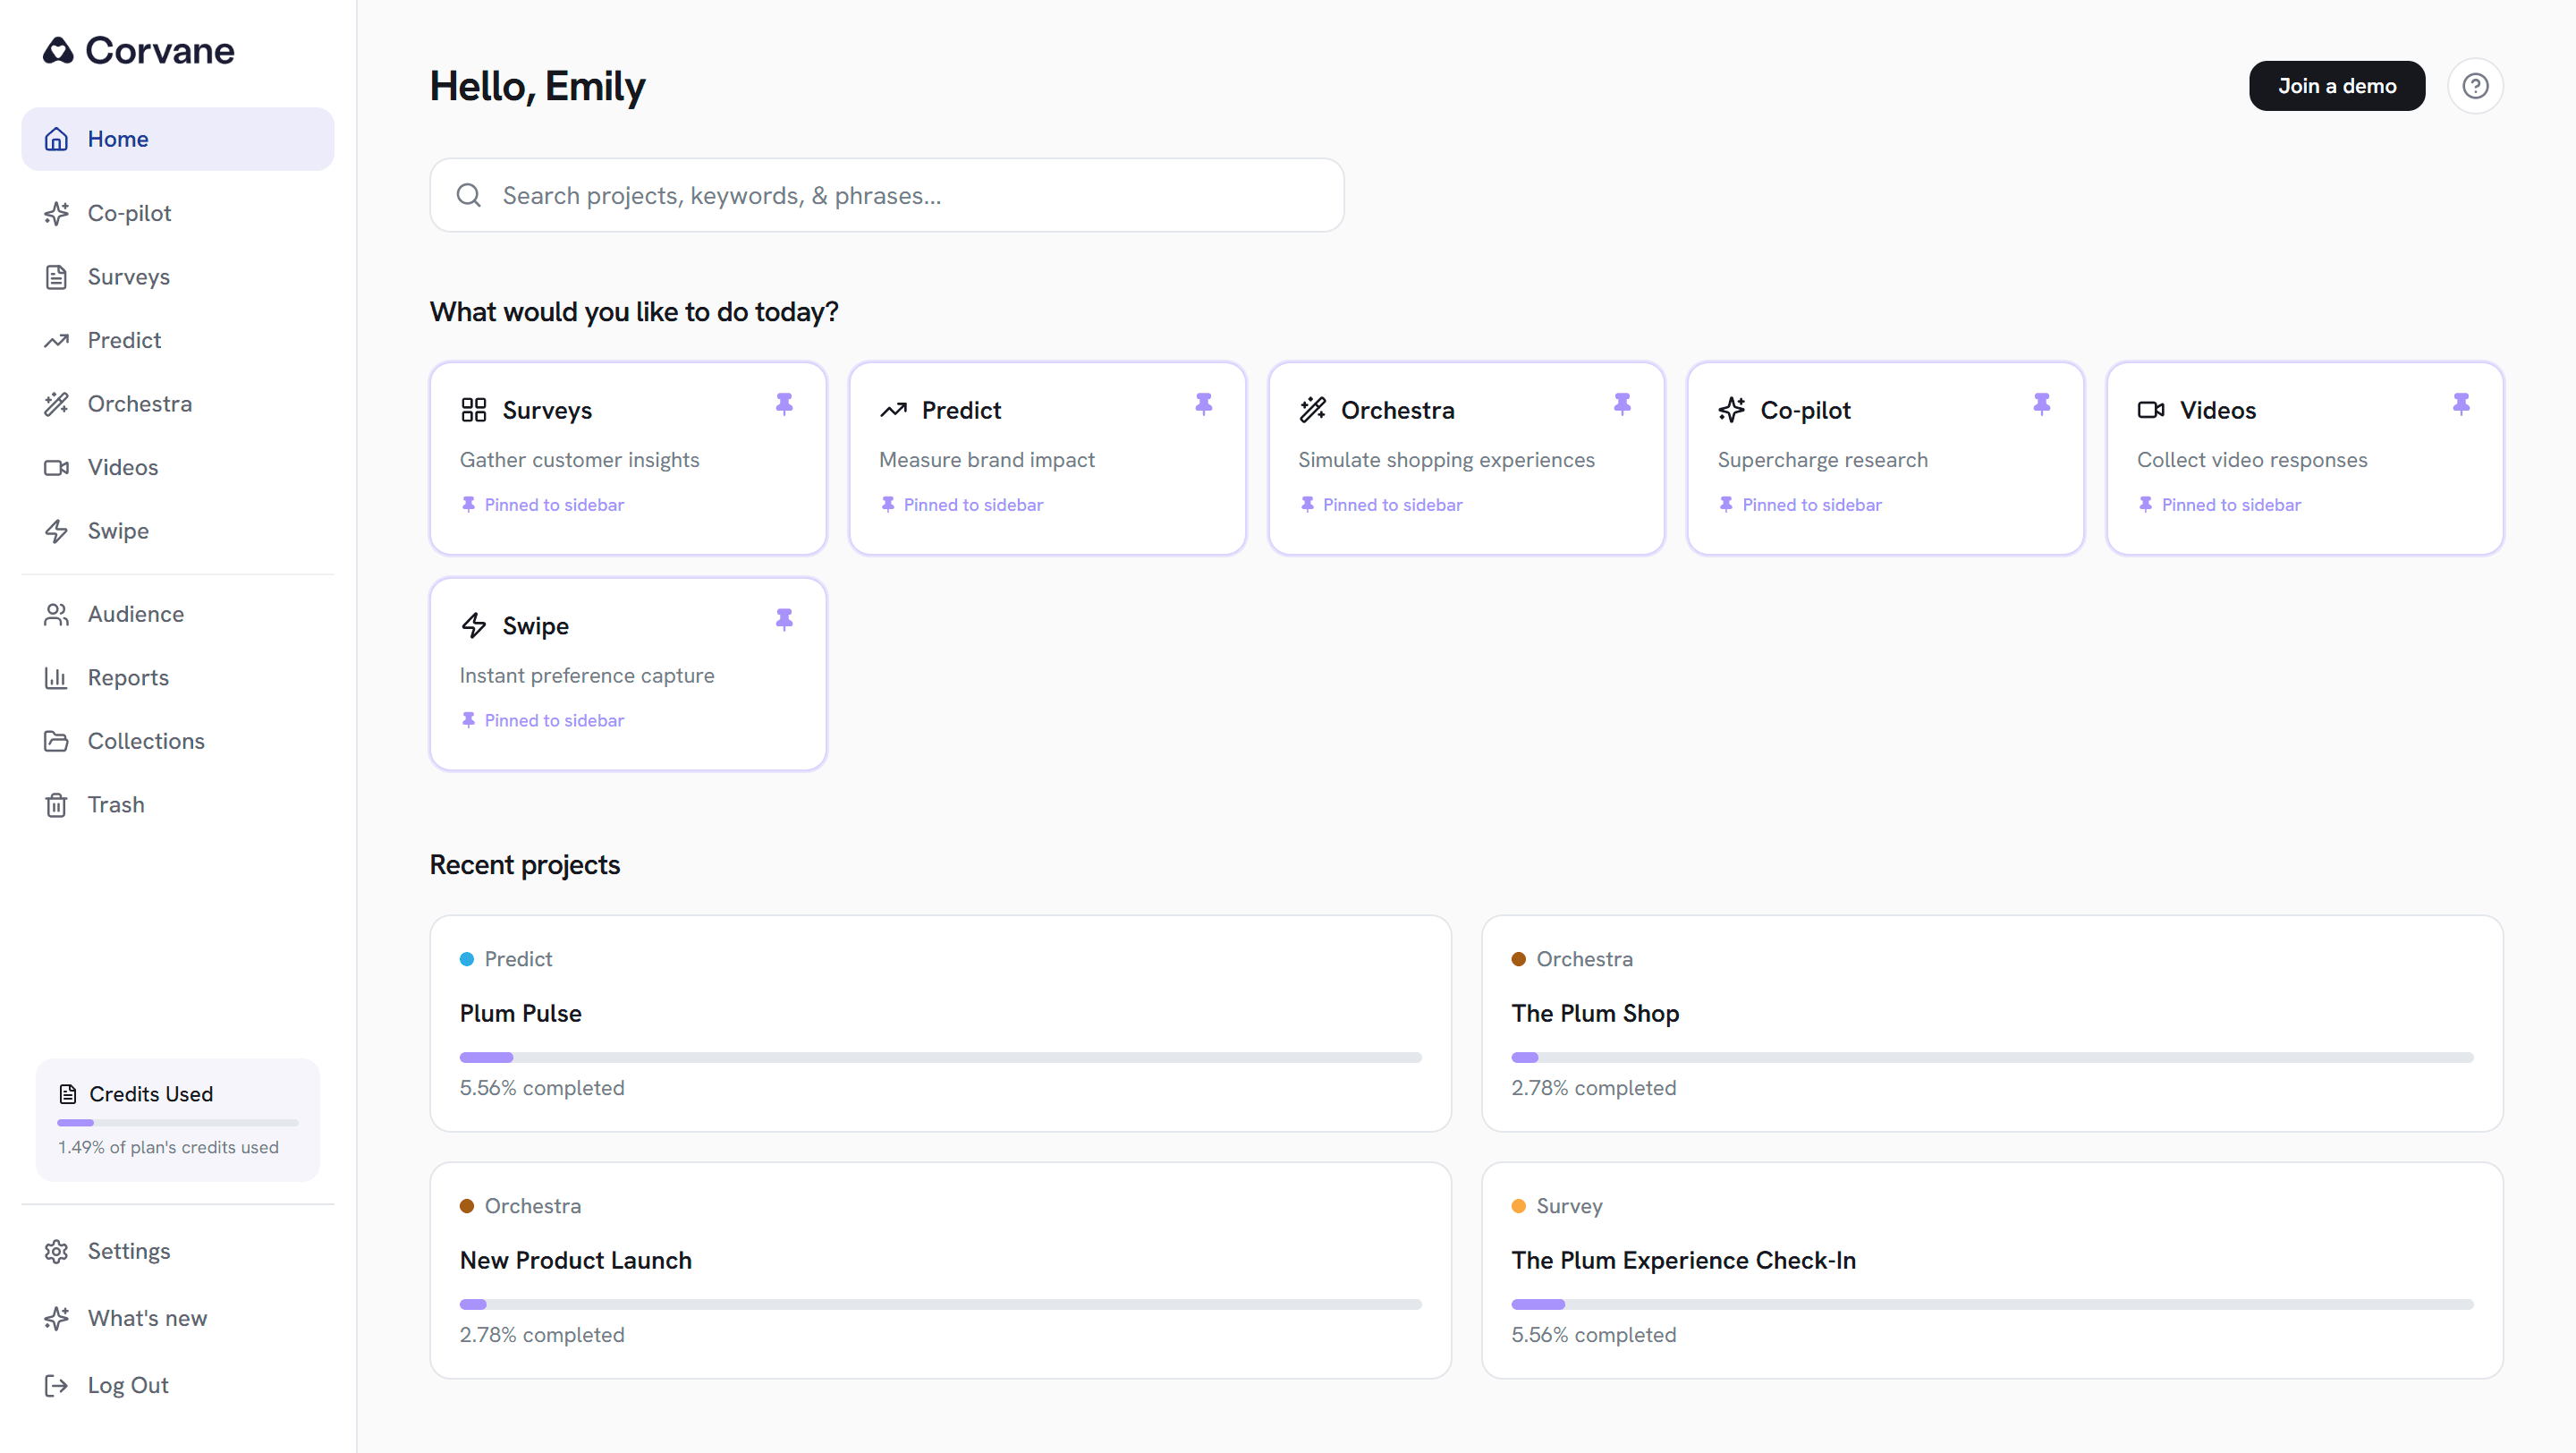Click the search magnifier icon
The width and height of the screenshot is (2576, 1453).
tap(469, 195)
